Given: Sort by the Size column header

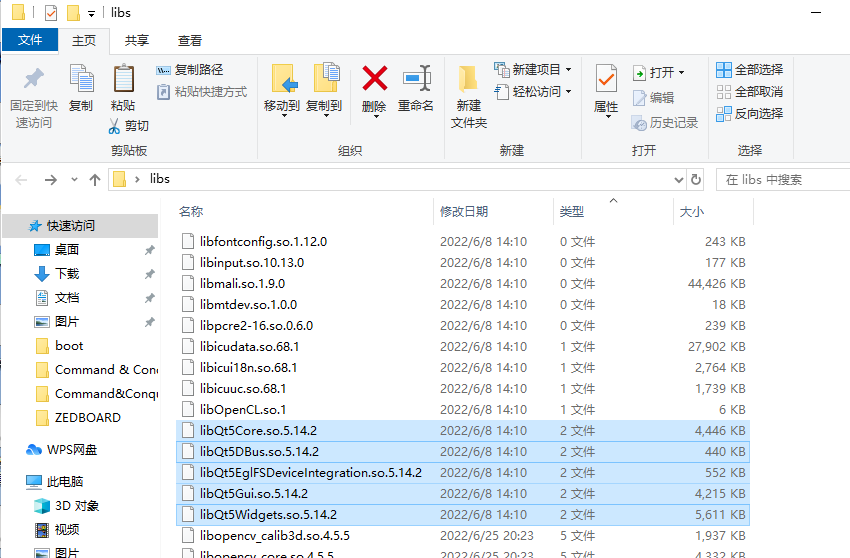Looking at the screenshot, I should pos(692,212).
